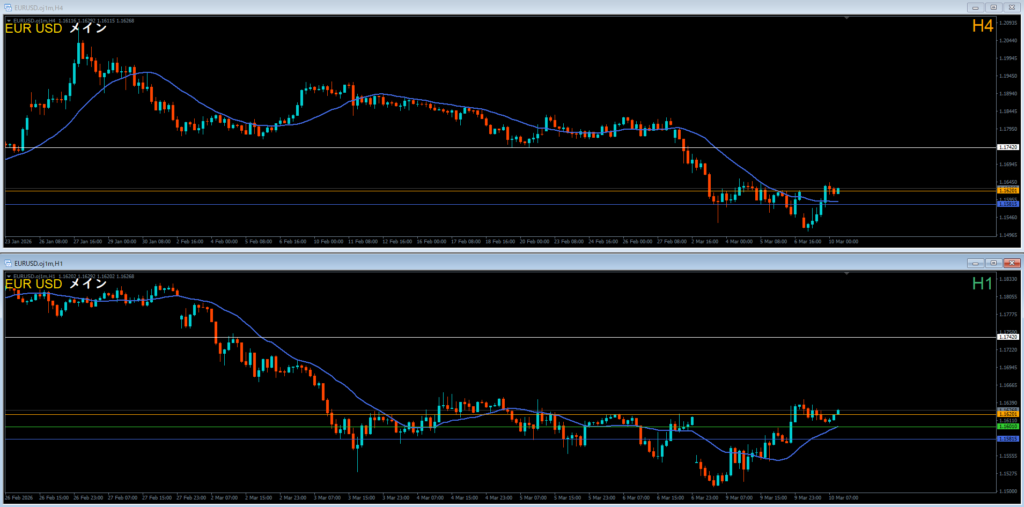Select the white 1.17420 horizontal line on H4
This screenshot has width=1024, height=507.
500,148
